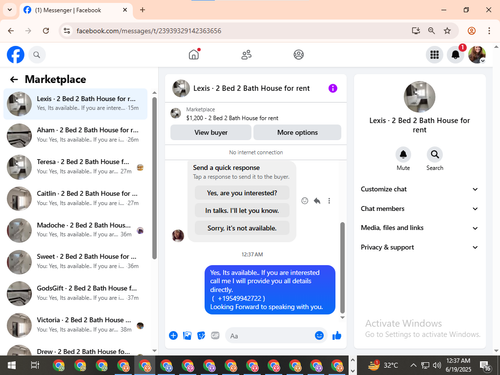
Task: Expand the Chat members section
Action: 419,209
